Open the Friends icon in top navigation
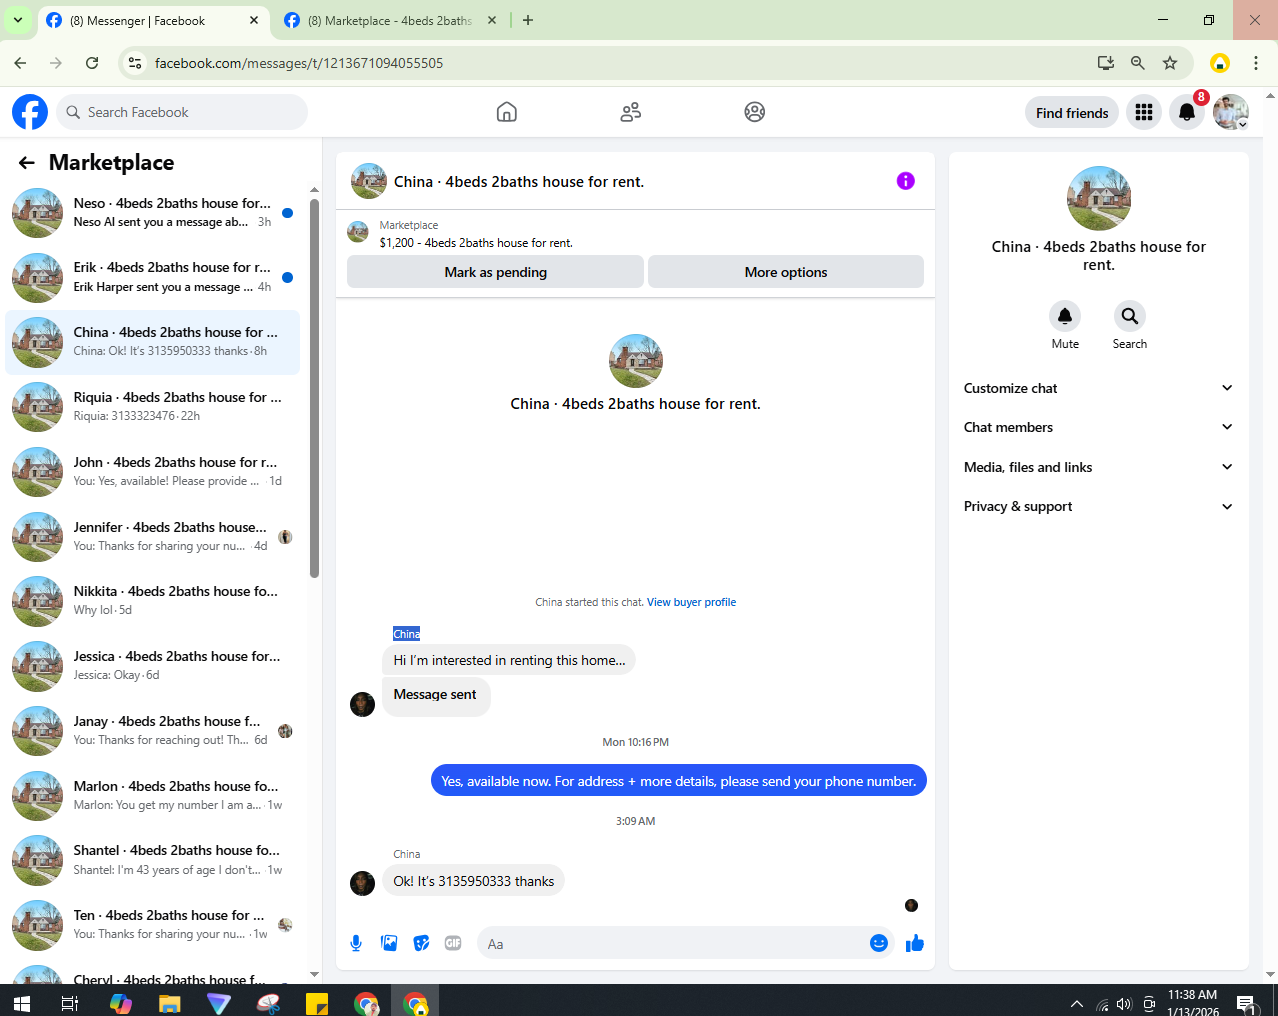1278x1016 pixels. point(630,112)
